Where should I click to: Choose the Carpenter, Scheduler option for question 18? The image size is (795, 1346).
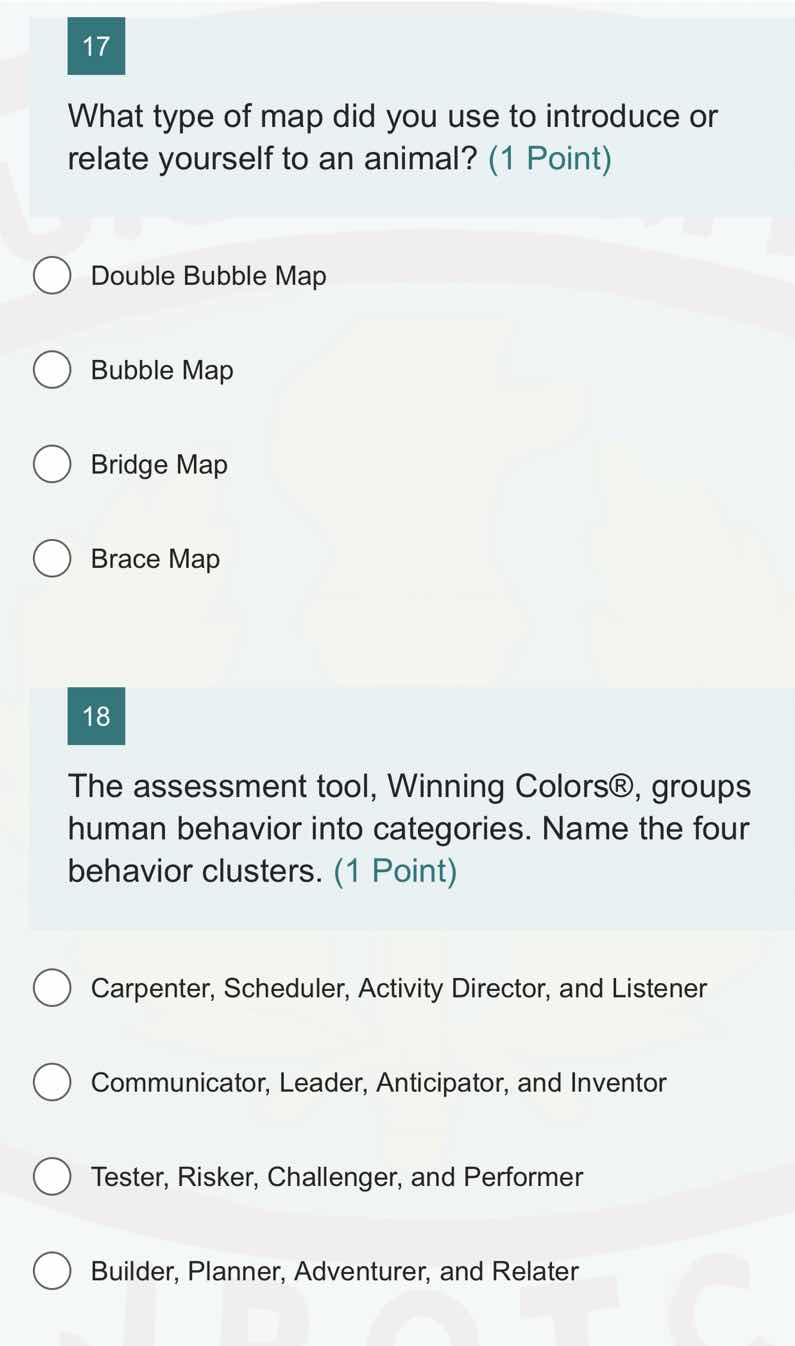52,988
